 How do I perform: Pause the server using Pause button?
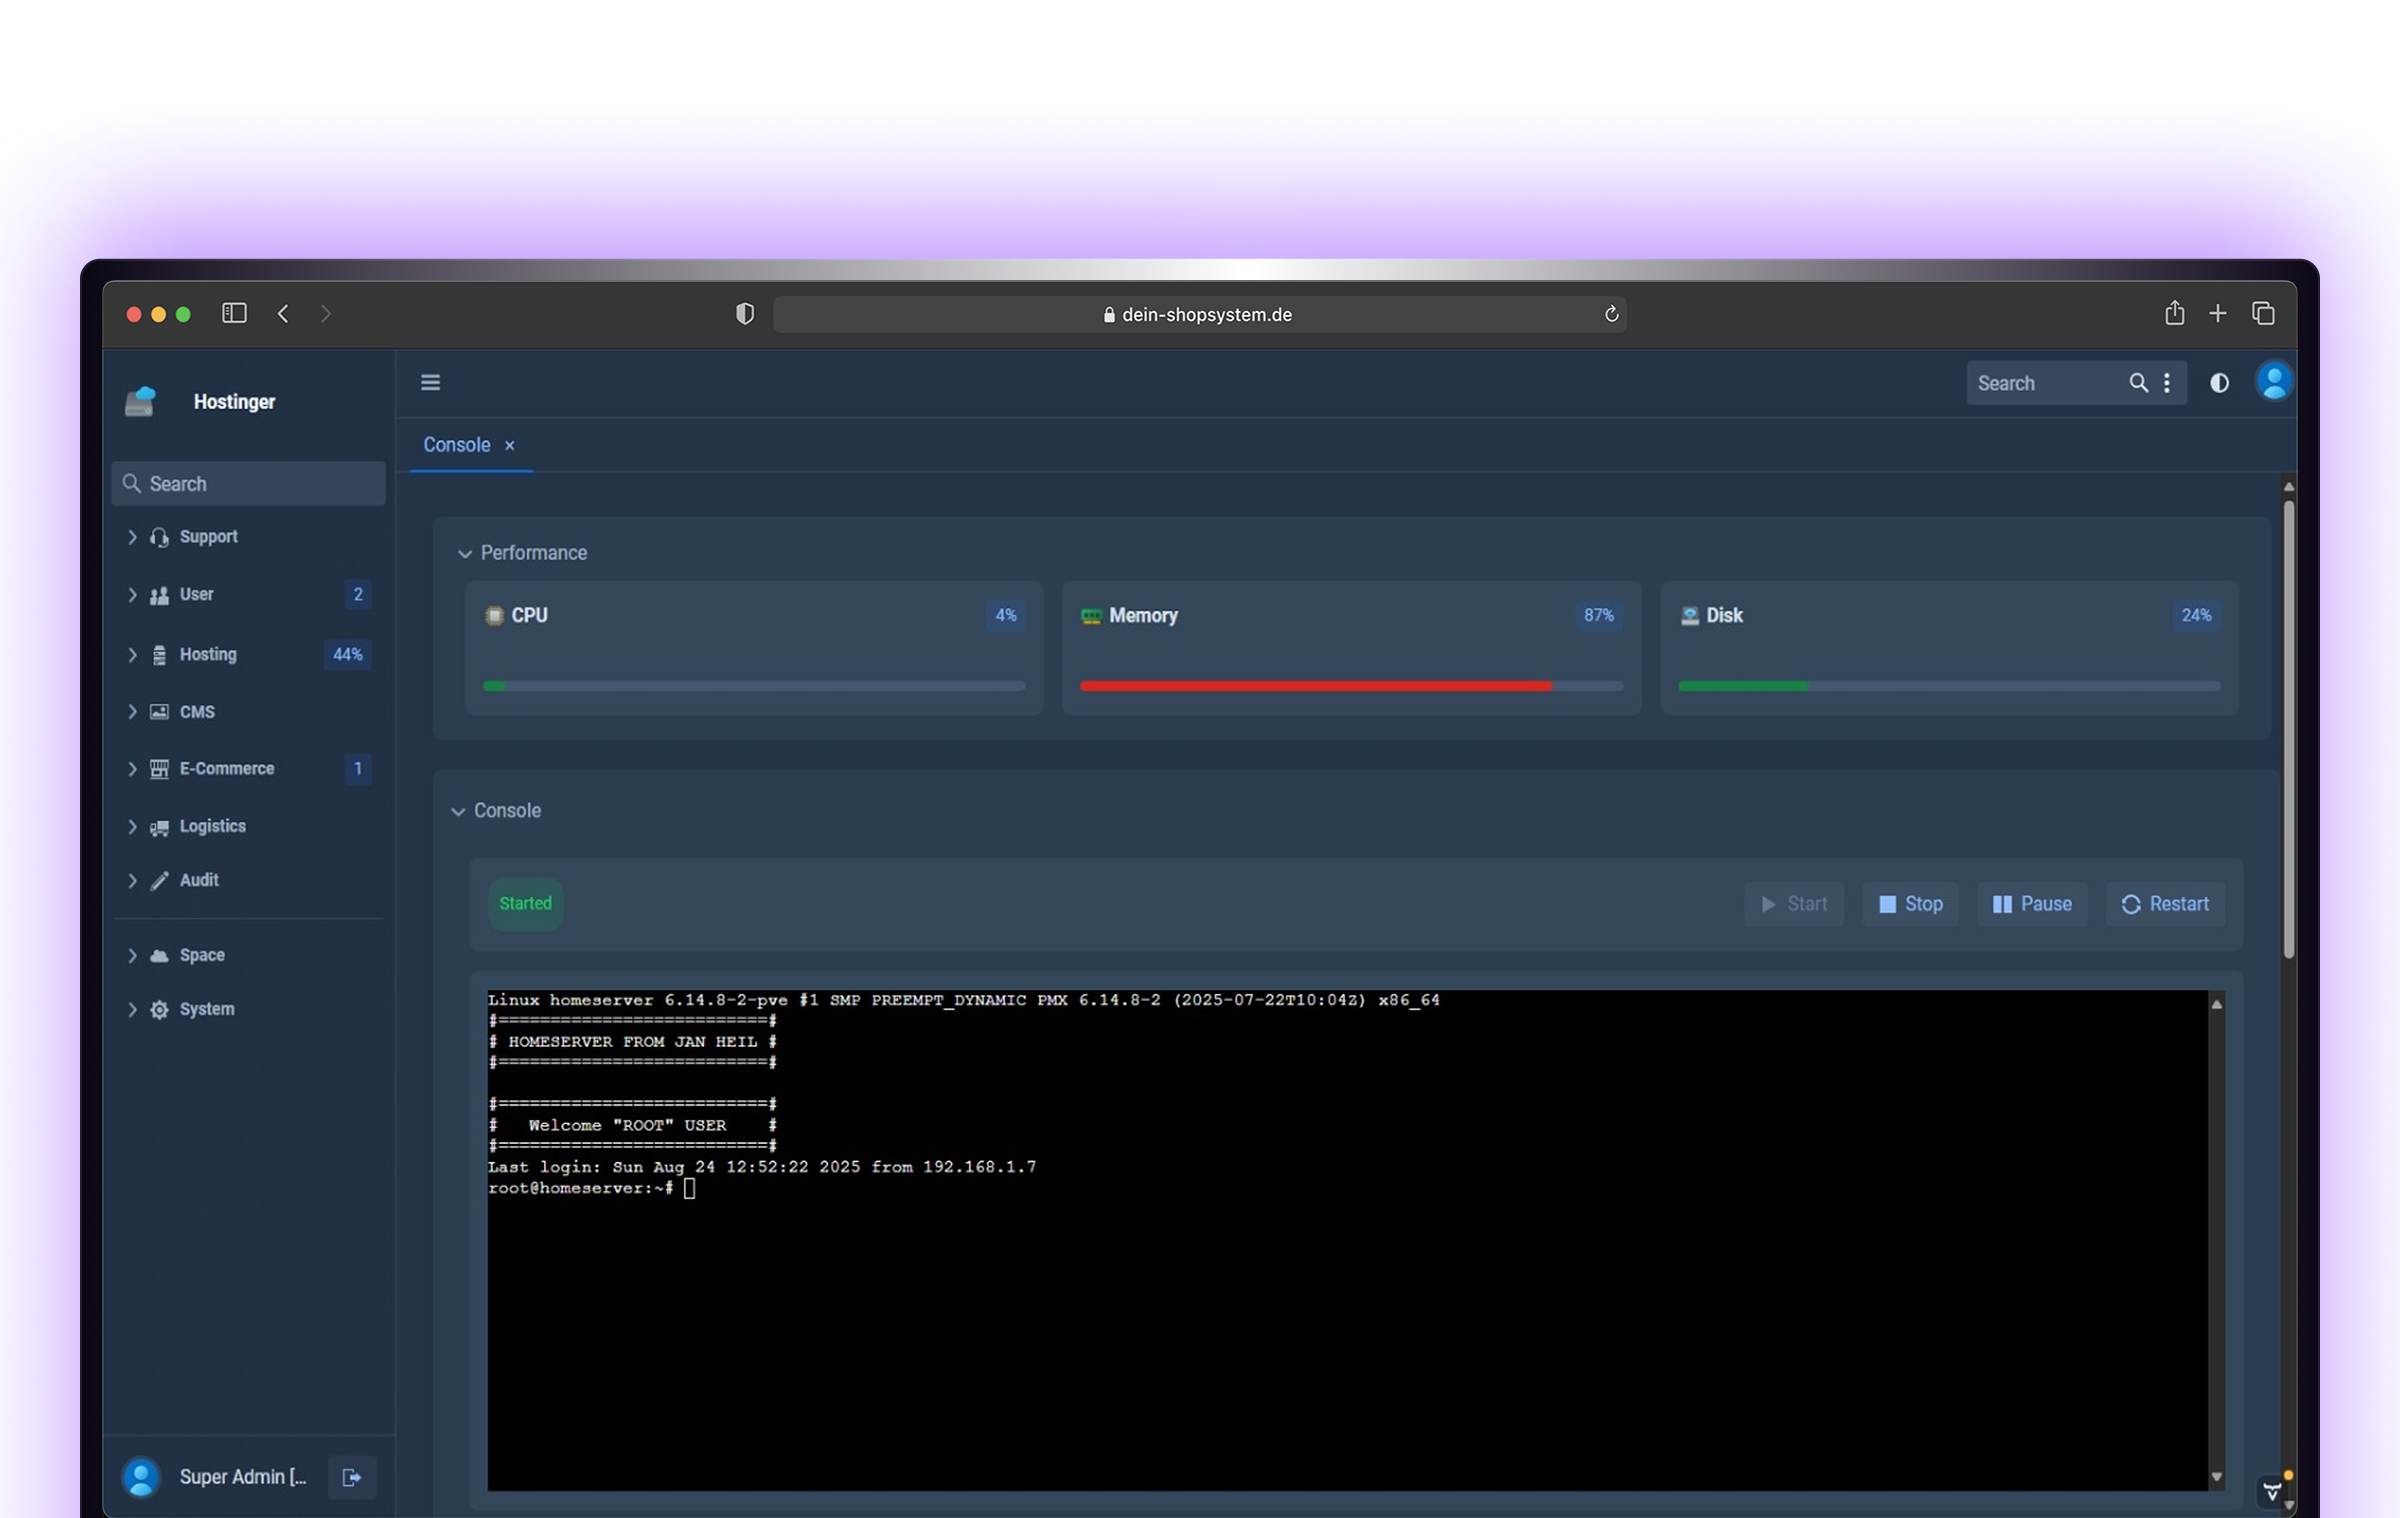click(x=2032, y=904)
